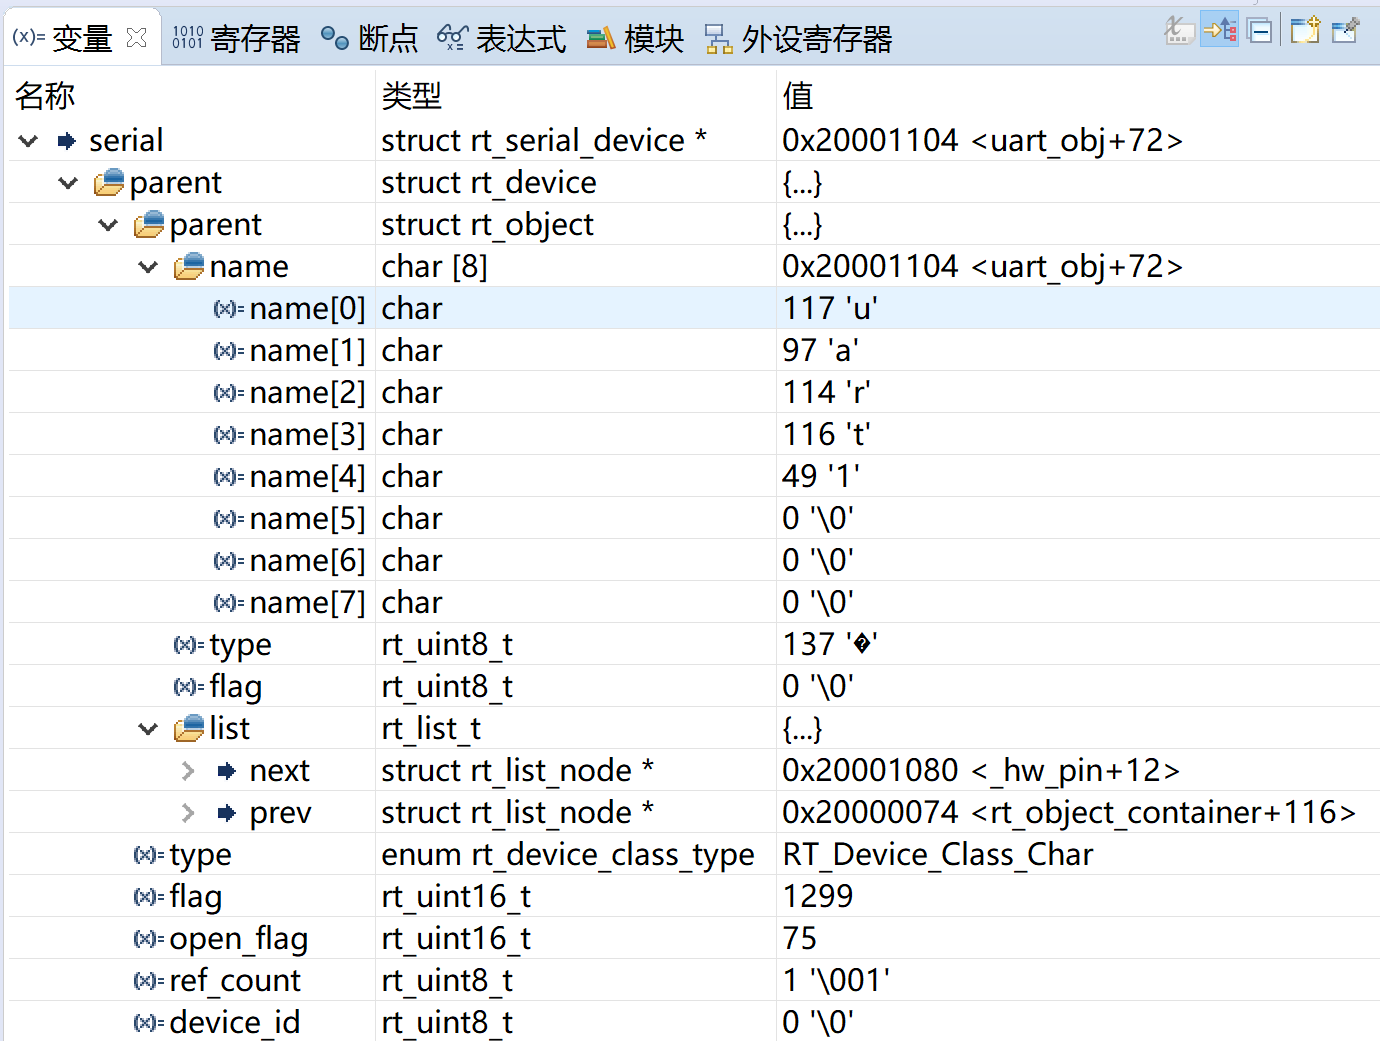Image resolution: width=1380 pixels, height=1041 pixels.
Task: Collapse the serial variable tree
Action: [27, 140]
